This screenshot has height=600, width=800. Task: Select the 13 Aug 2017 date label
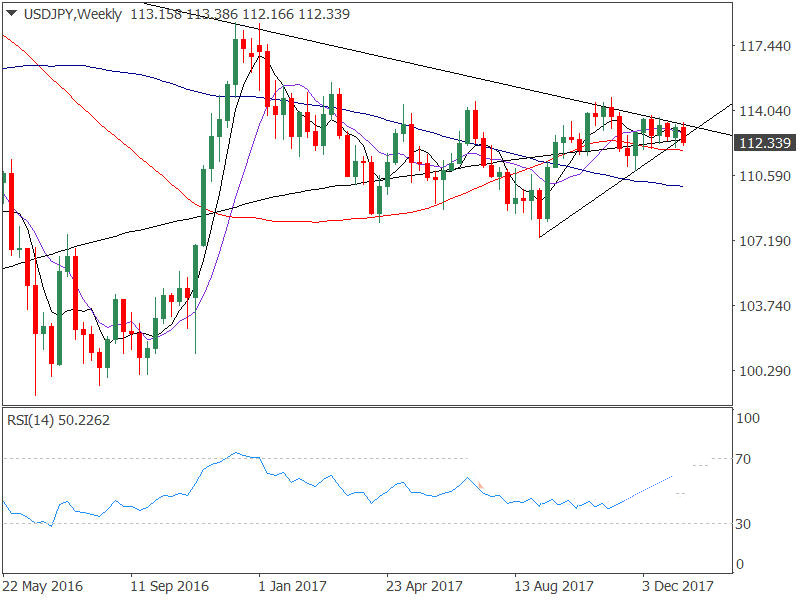554,586
